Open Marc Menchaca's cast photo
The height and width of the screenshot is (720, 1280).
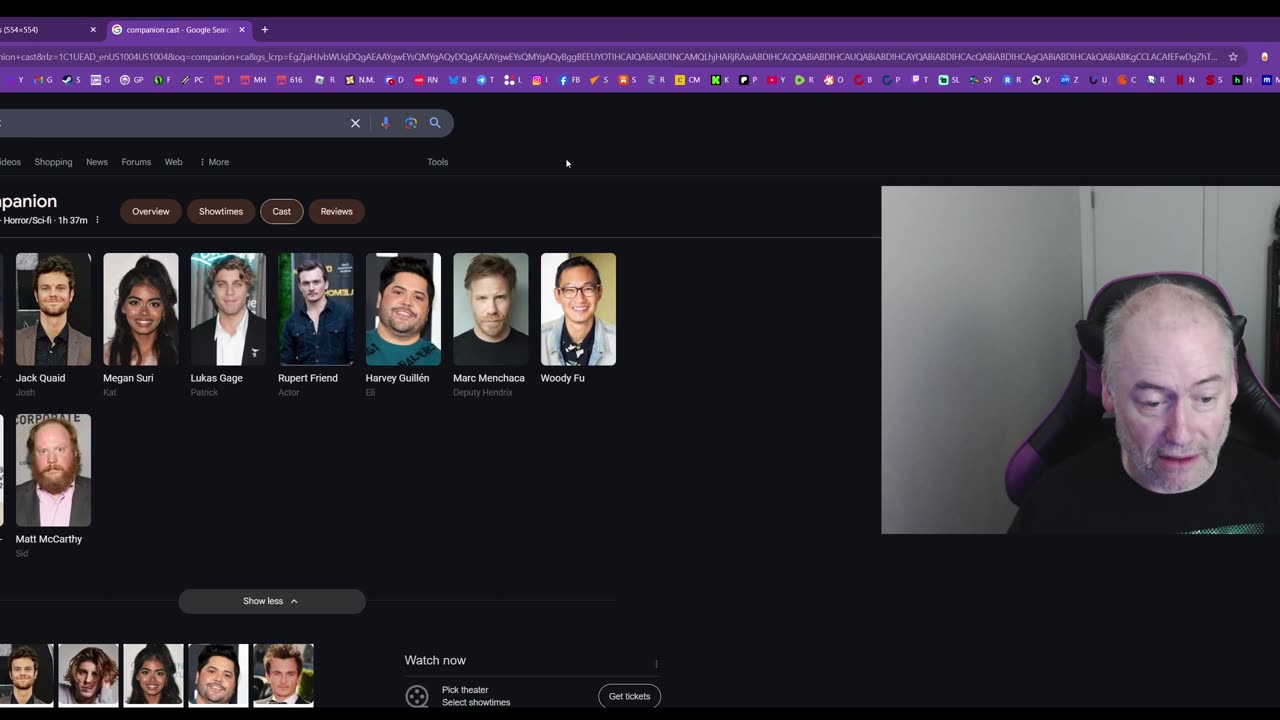click(491, 309)
